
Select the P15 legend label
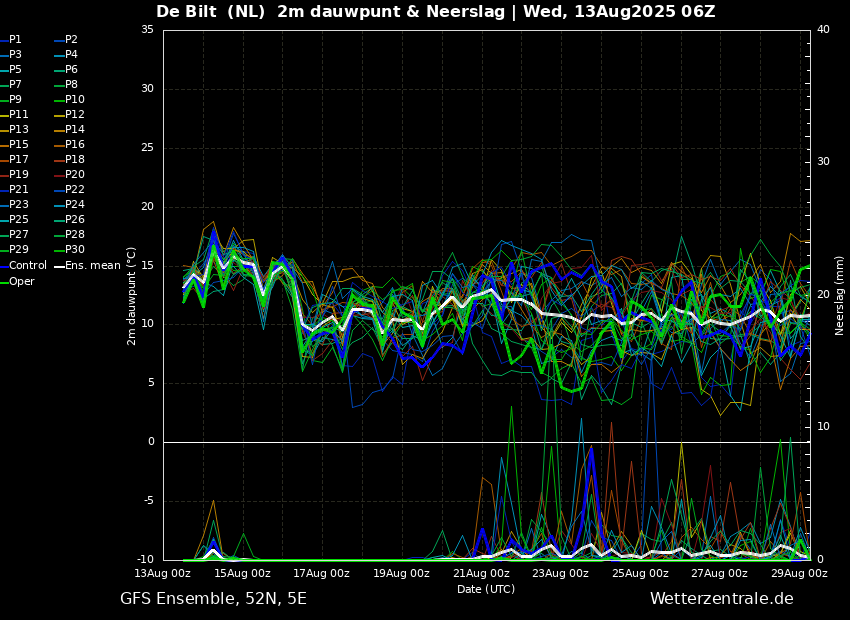click(19, 145)
